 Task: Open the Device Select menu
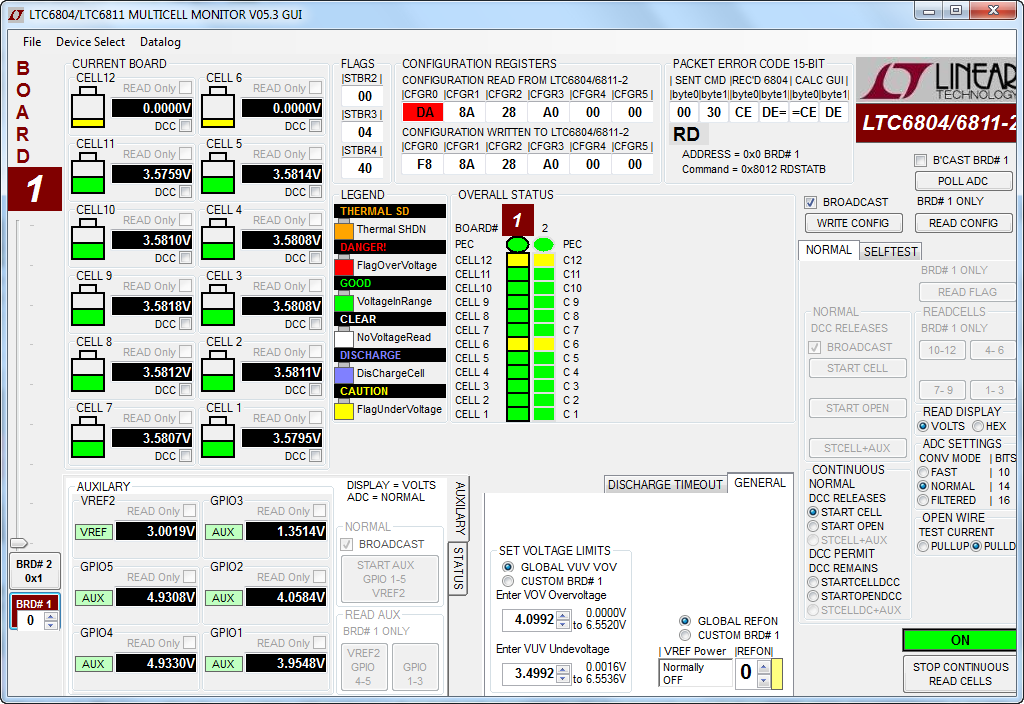(90, 42)
